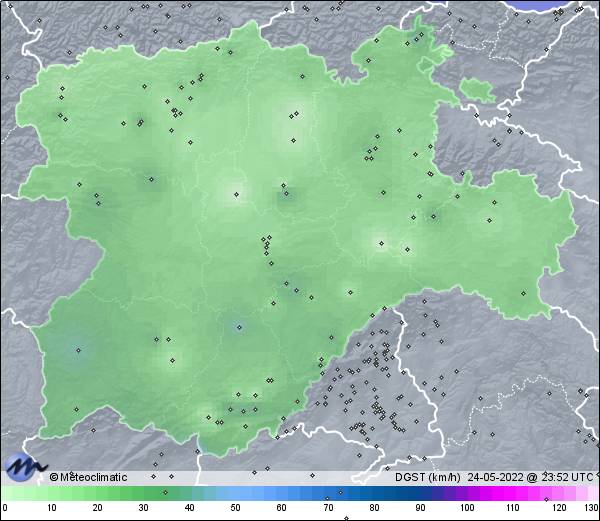Click the scale value 130

pos(592,508)
